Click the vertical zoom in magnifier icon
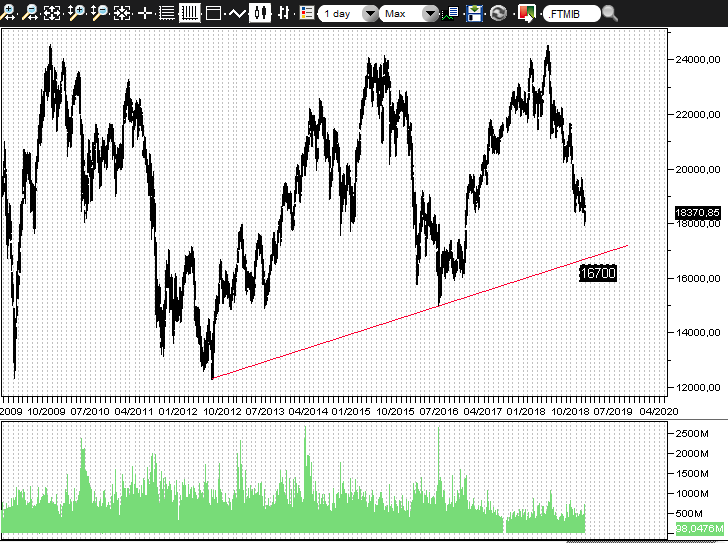Image resolution: width=728 pixels, height=543 pixels. click(76, 13)
